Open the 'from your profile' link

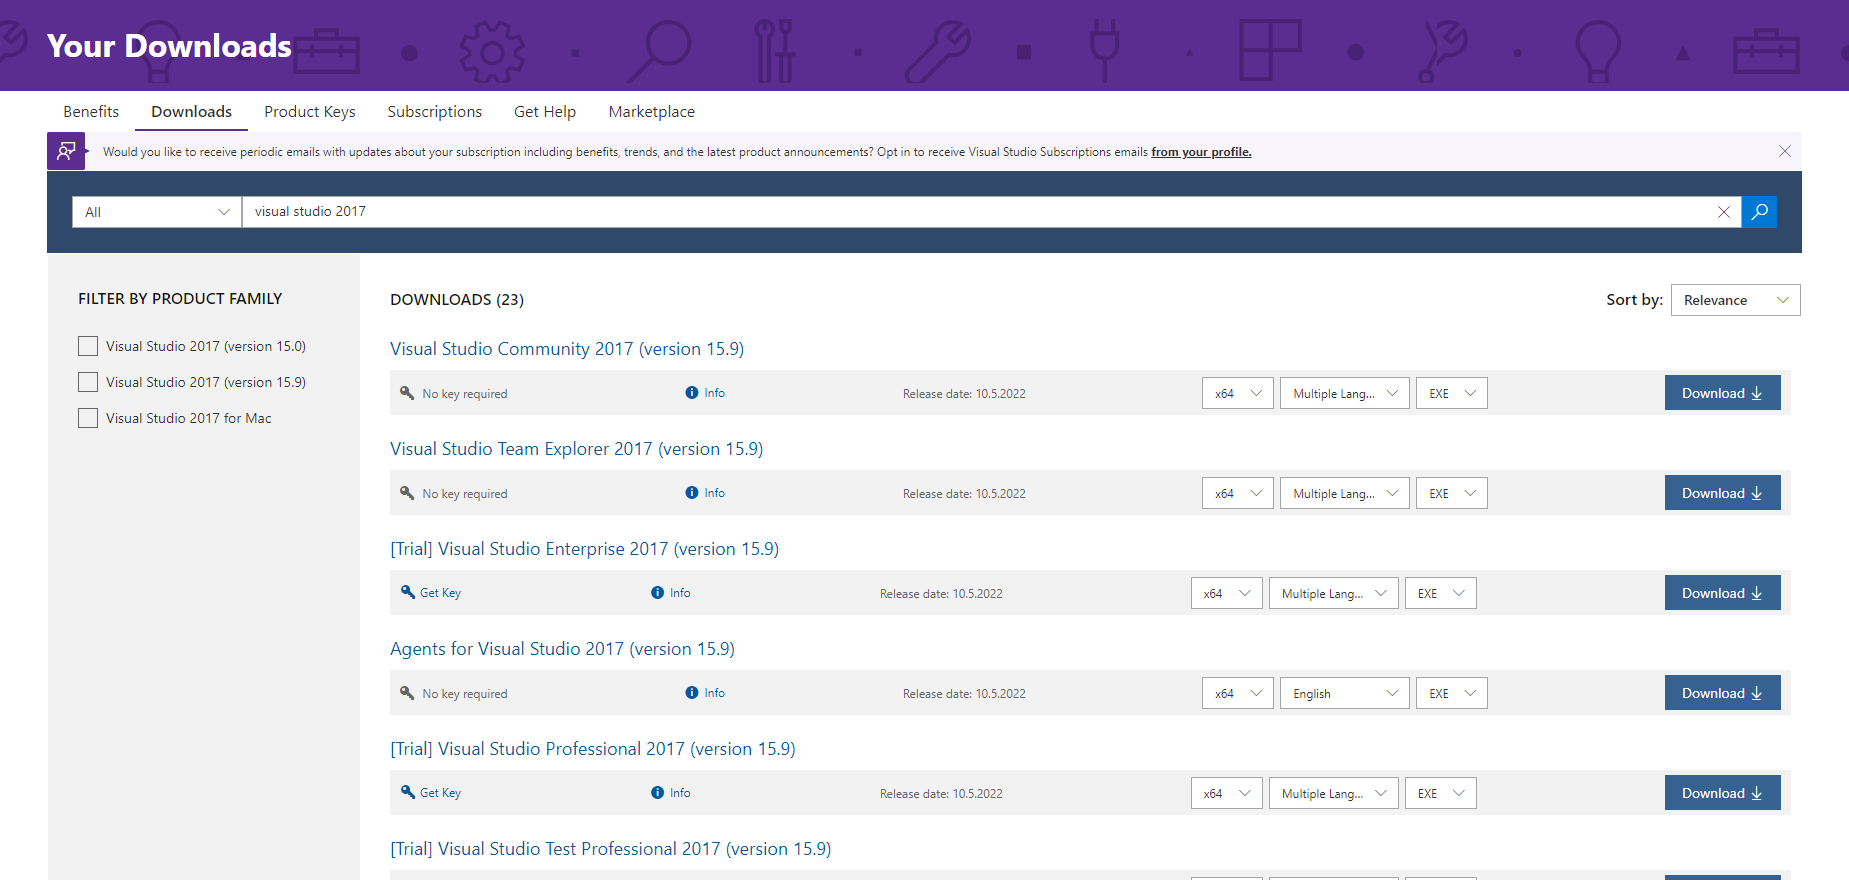tap(1201, 152)
